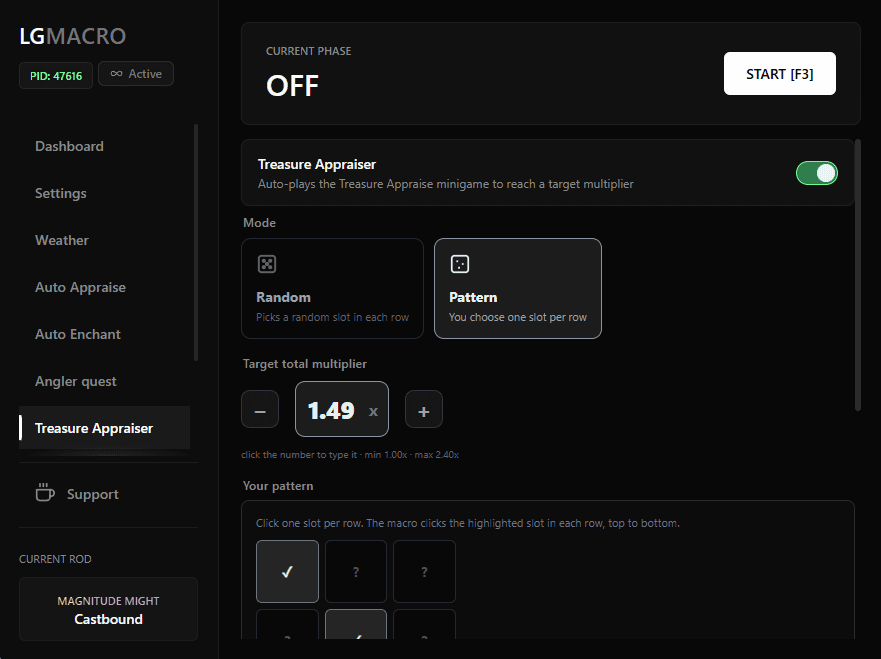Click the 'min 1.00x · max 2.40x' hint
Viewport: 881px width, 659px height.
411,455
